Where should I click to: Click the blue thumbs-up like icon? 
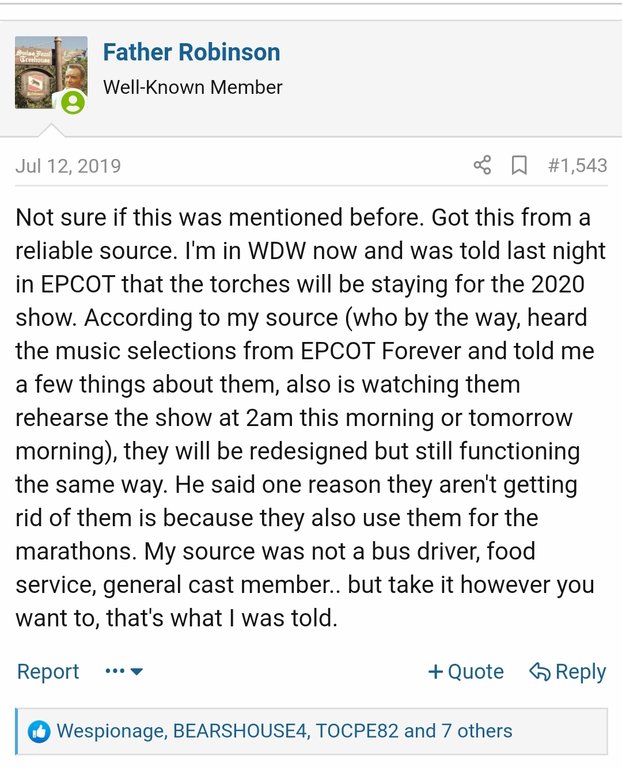[x=39, y=731]
